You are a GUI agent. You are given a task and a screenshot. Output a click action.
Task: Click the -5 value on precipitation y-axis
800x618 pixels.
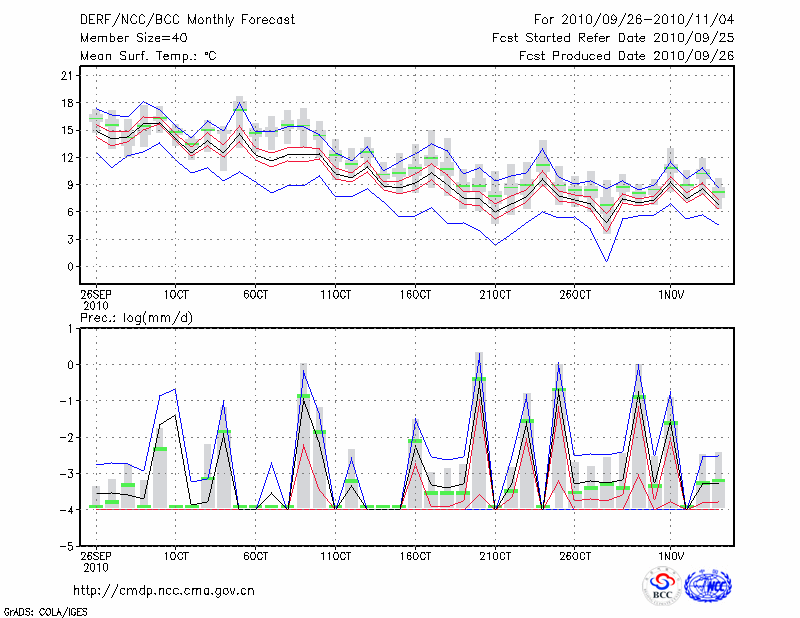click(x=66, y=546)
